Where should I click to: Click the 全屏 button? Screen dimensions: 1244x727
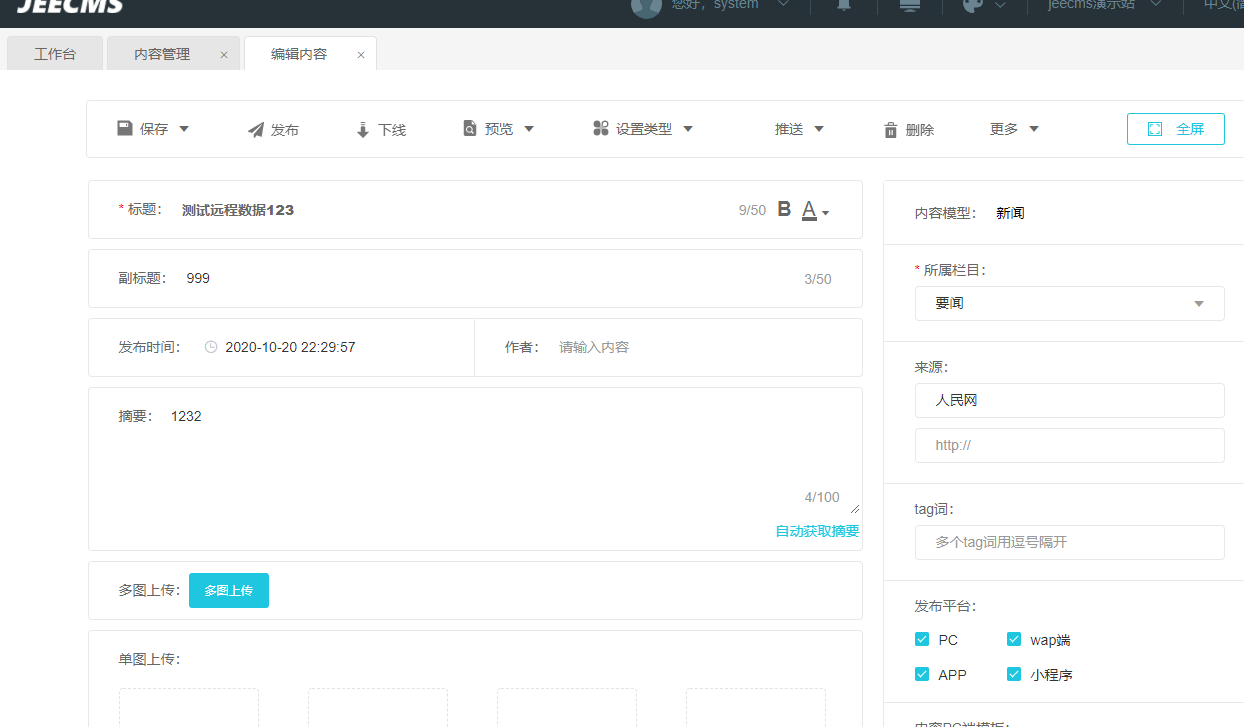1175,129
